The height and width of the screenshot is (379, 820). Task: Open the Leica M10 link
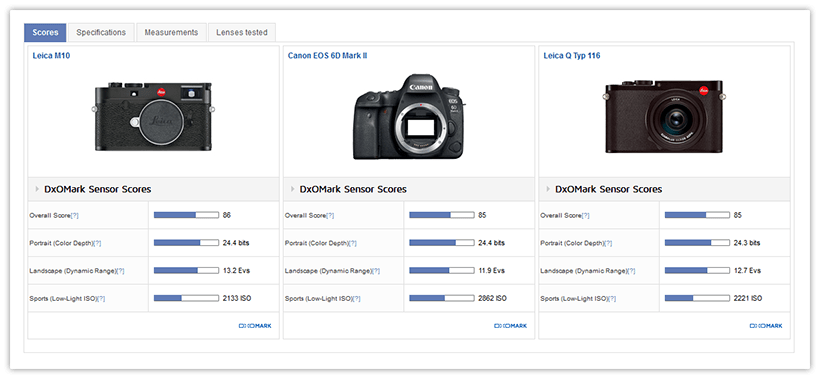(x=51, y=56)
